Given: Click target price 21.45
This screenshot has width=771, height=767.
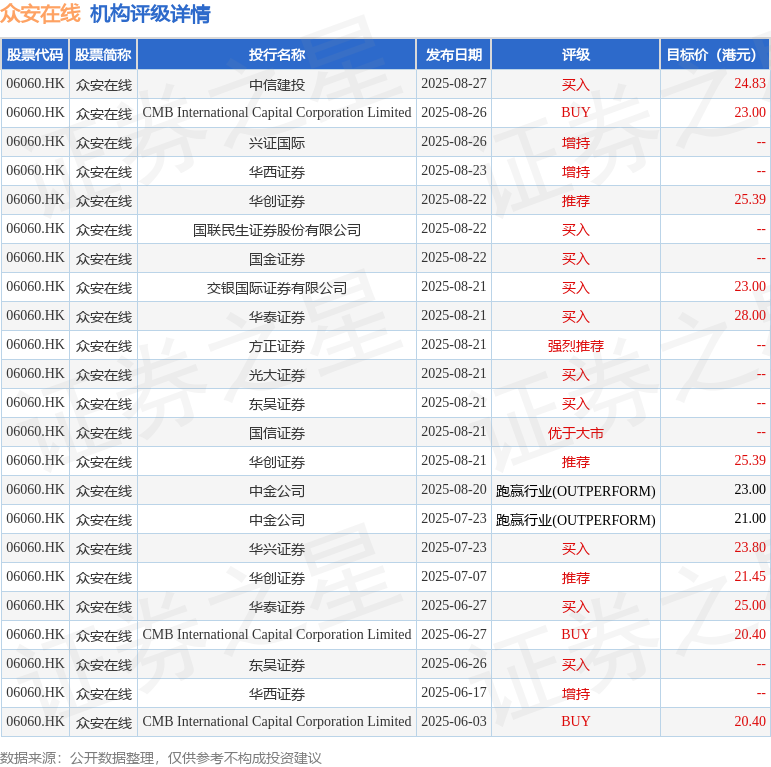Looking at the screenshot, I should pos(750,577).
